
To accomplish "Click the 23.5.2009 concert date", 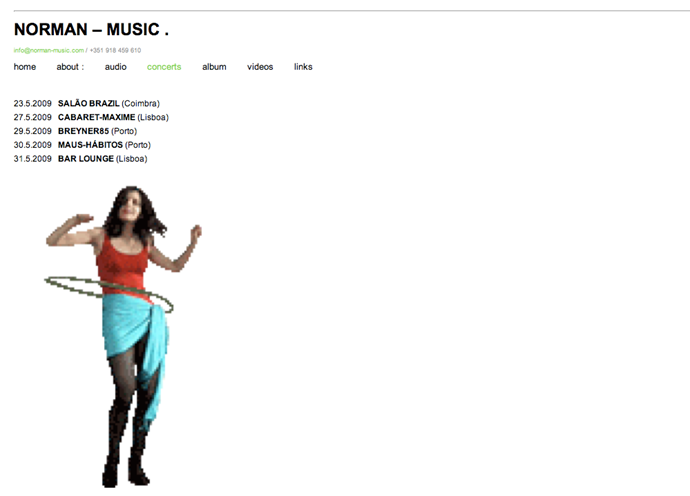I will pyautogui.click(x=33, y=103).
